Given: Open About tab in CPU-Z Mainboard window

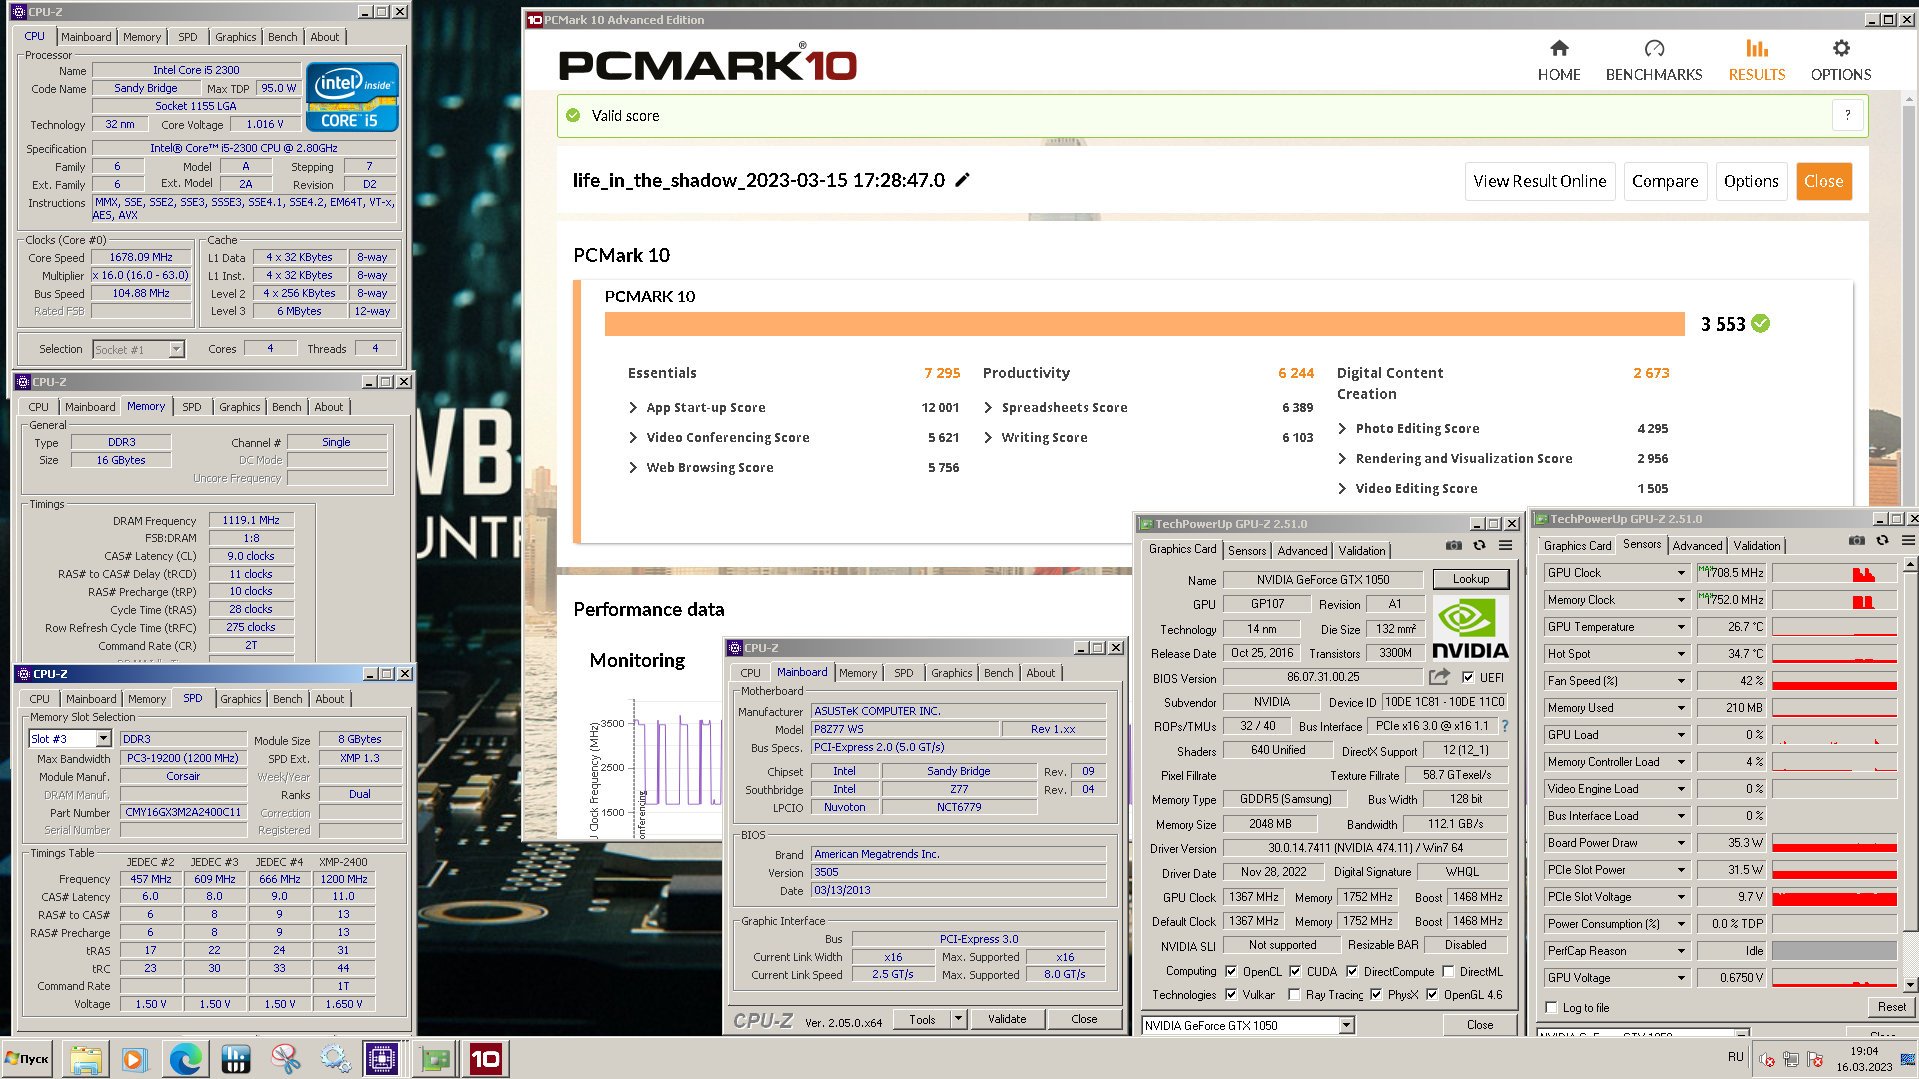Looking at the screenshot, I should [x=1041, y=673].
